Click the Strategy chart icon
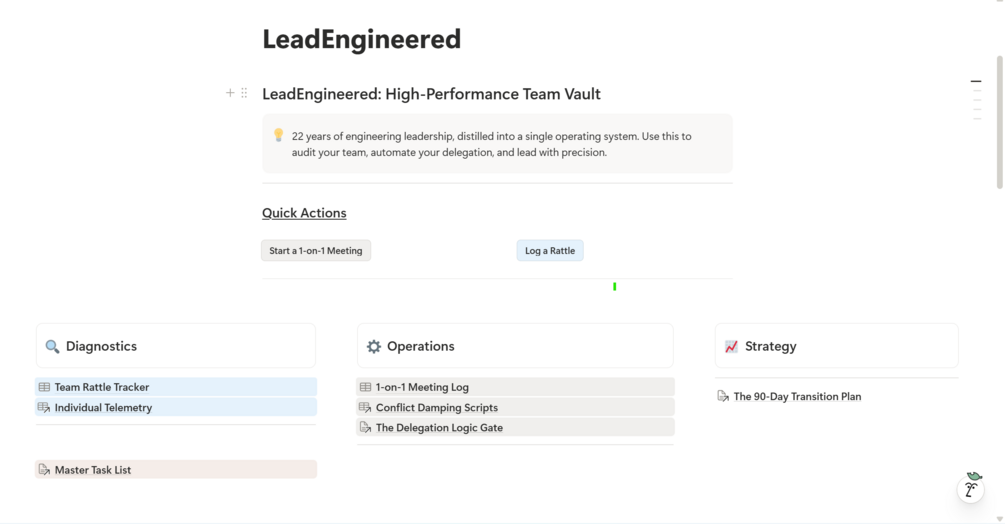Screen dimensions: 1005x524 pos(731,347)
